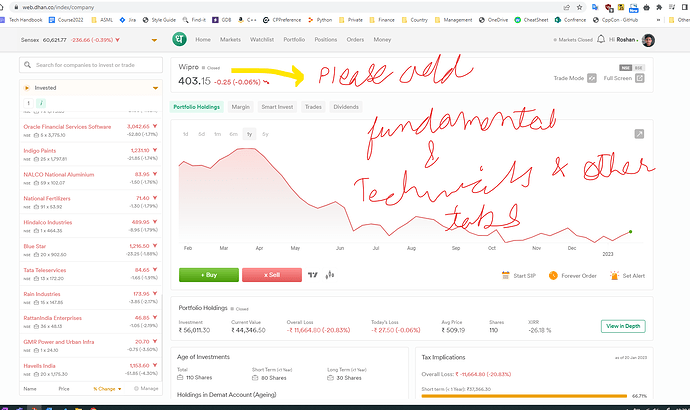690x410 pixels.
Task: Click the search magnifier icon
Action: click(x=27, y=65)
